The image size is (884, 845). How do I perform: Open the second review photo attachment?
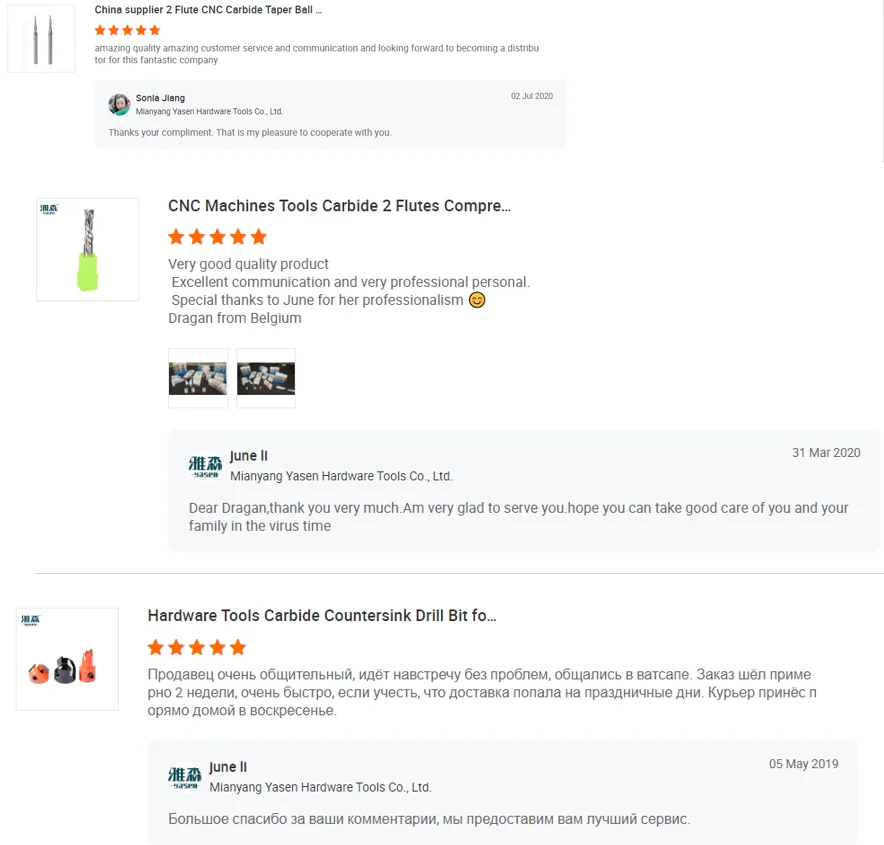pos(266,378)
